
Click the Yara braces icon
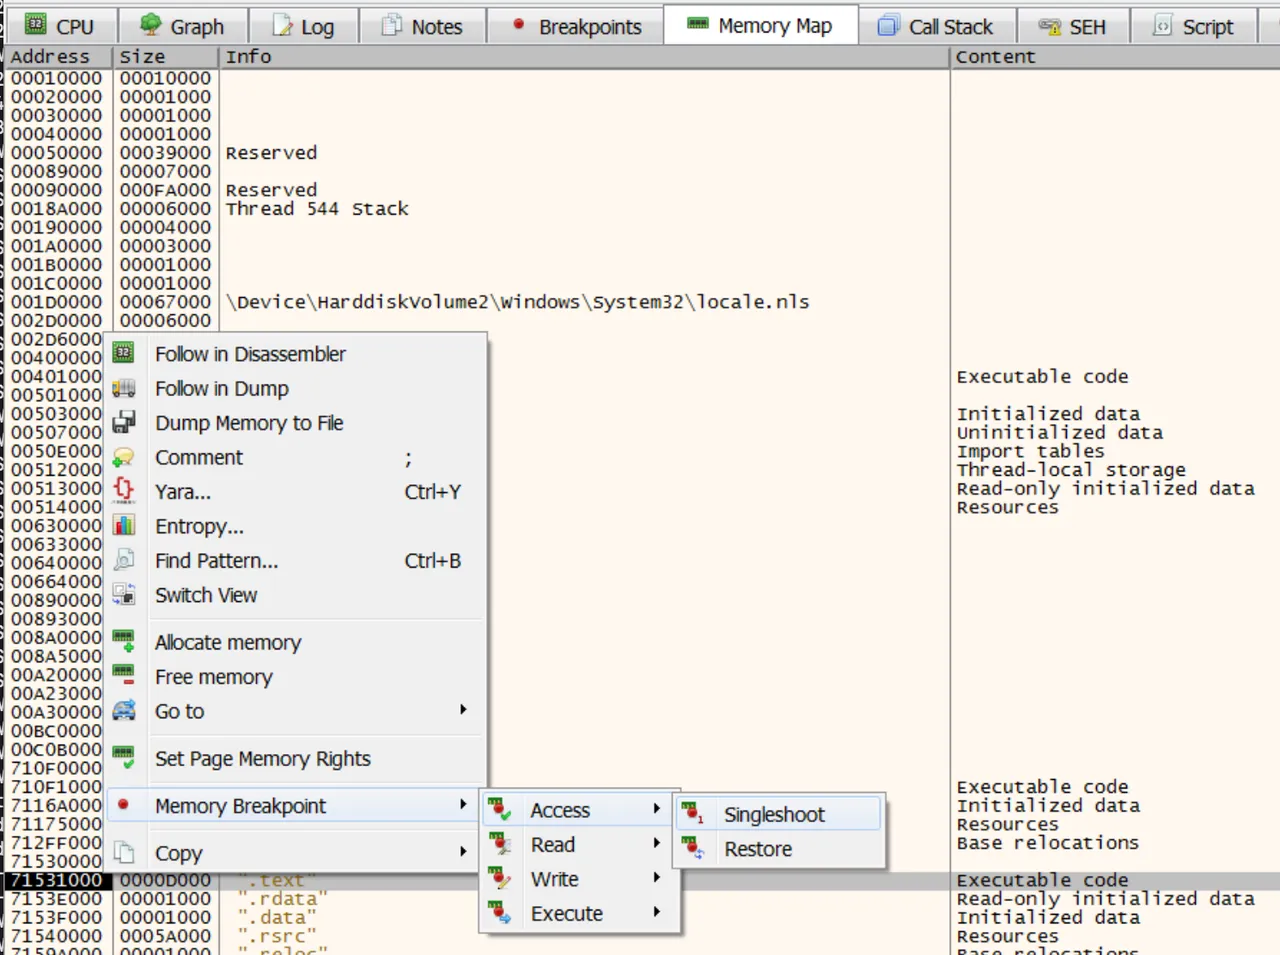(123, 490)
